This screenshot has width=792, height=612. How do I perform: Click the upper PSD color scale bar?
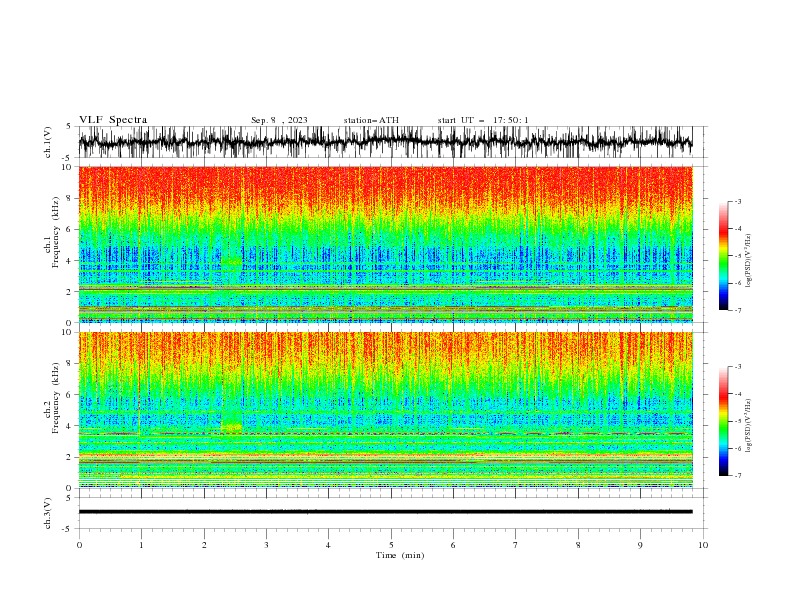[723, 256]
